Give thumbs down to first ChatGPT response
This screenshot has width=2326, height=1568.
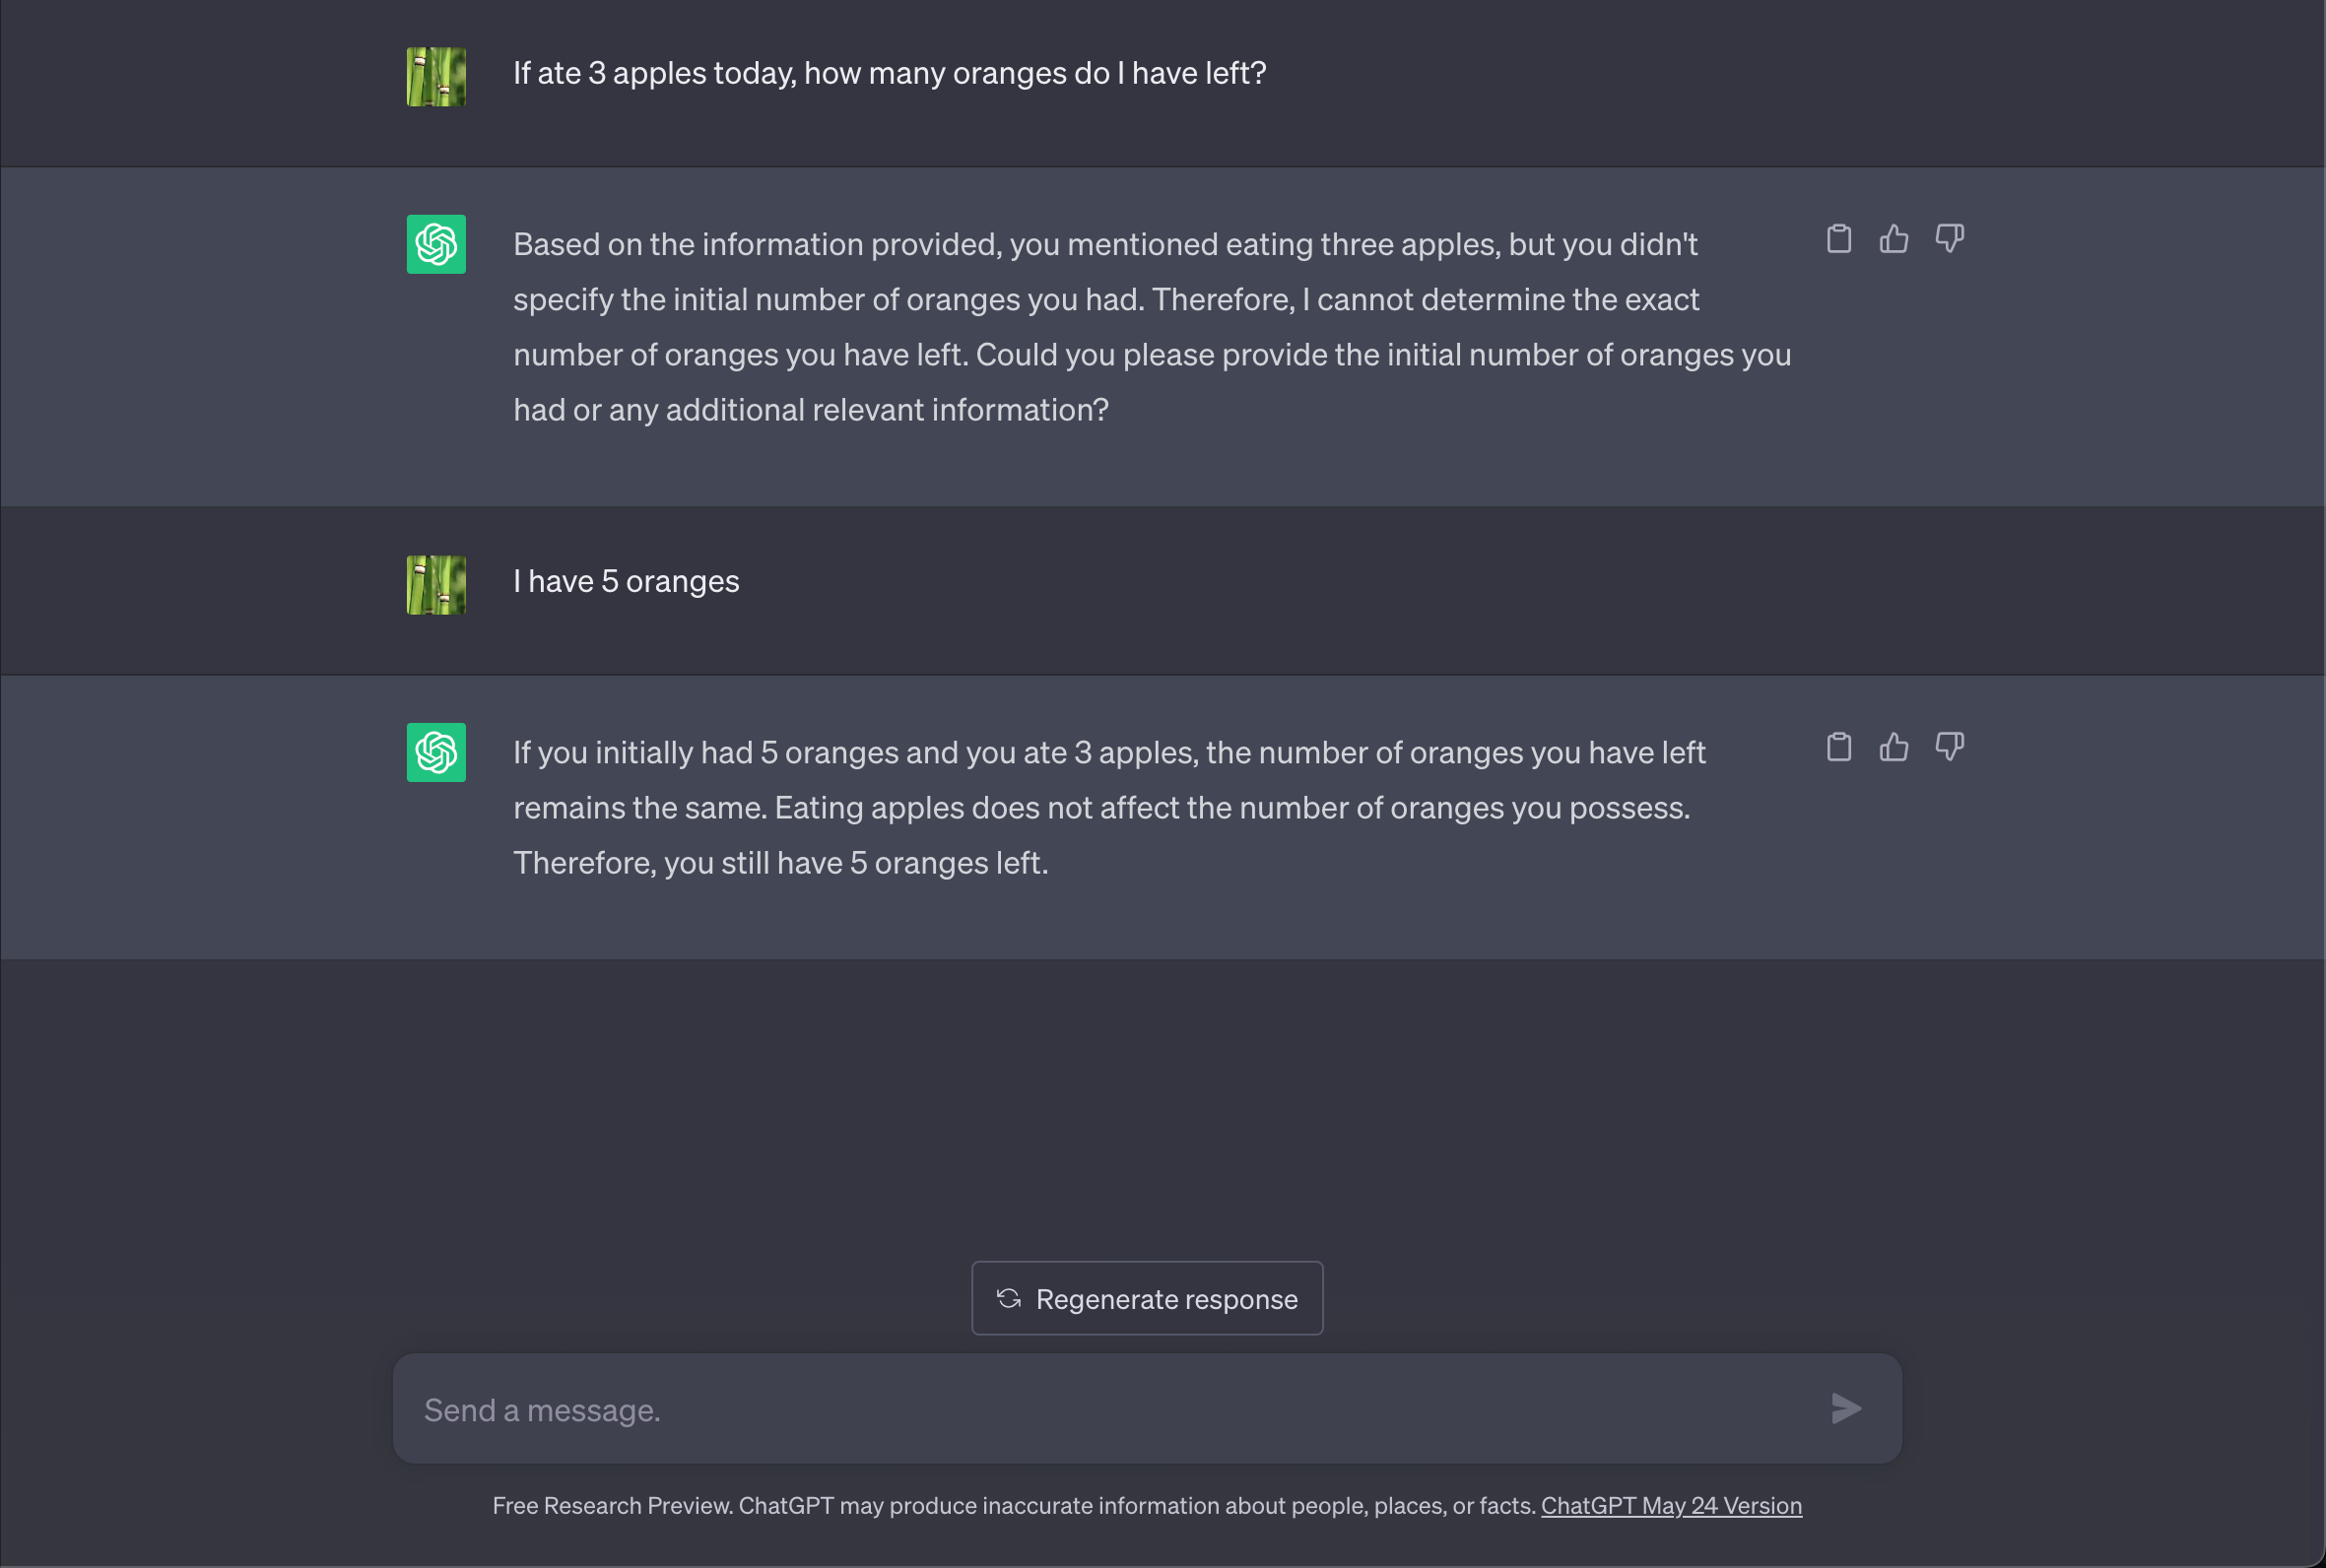(x=1949, y=239)
